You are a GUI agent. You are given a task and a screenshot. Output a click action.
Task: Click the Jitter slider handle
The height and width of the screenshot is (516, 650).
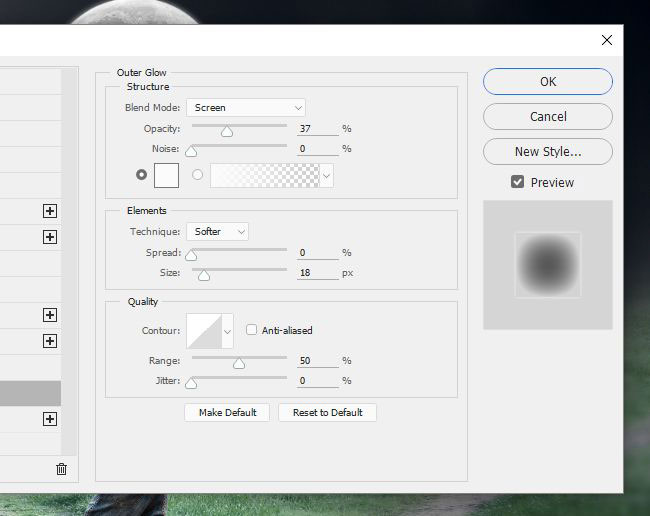(191, 383)
